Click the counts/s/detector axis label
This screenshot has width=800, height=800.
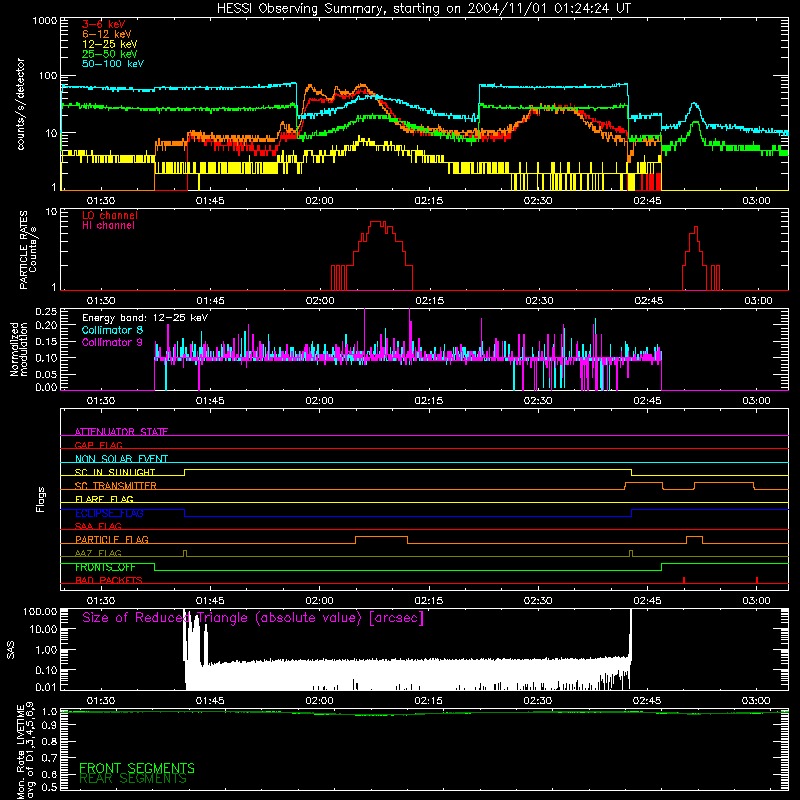[x=20, y=104]
